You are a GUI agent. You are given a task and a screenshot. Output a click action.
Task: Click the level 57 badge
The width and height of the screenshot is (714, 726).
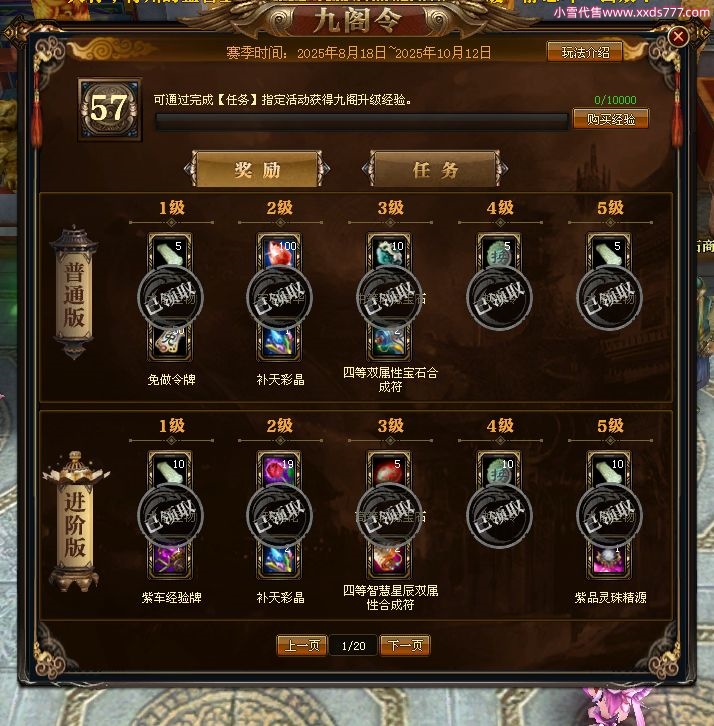coord(110,110)
